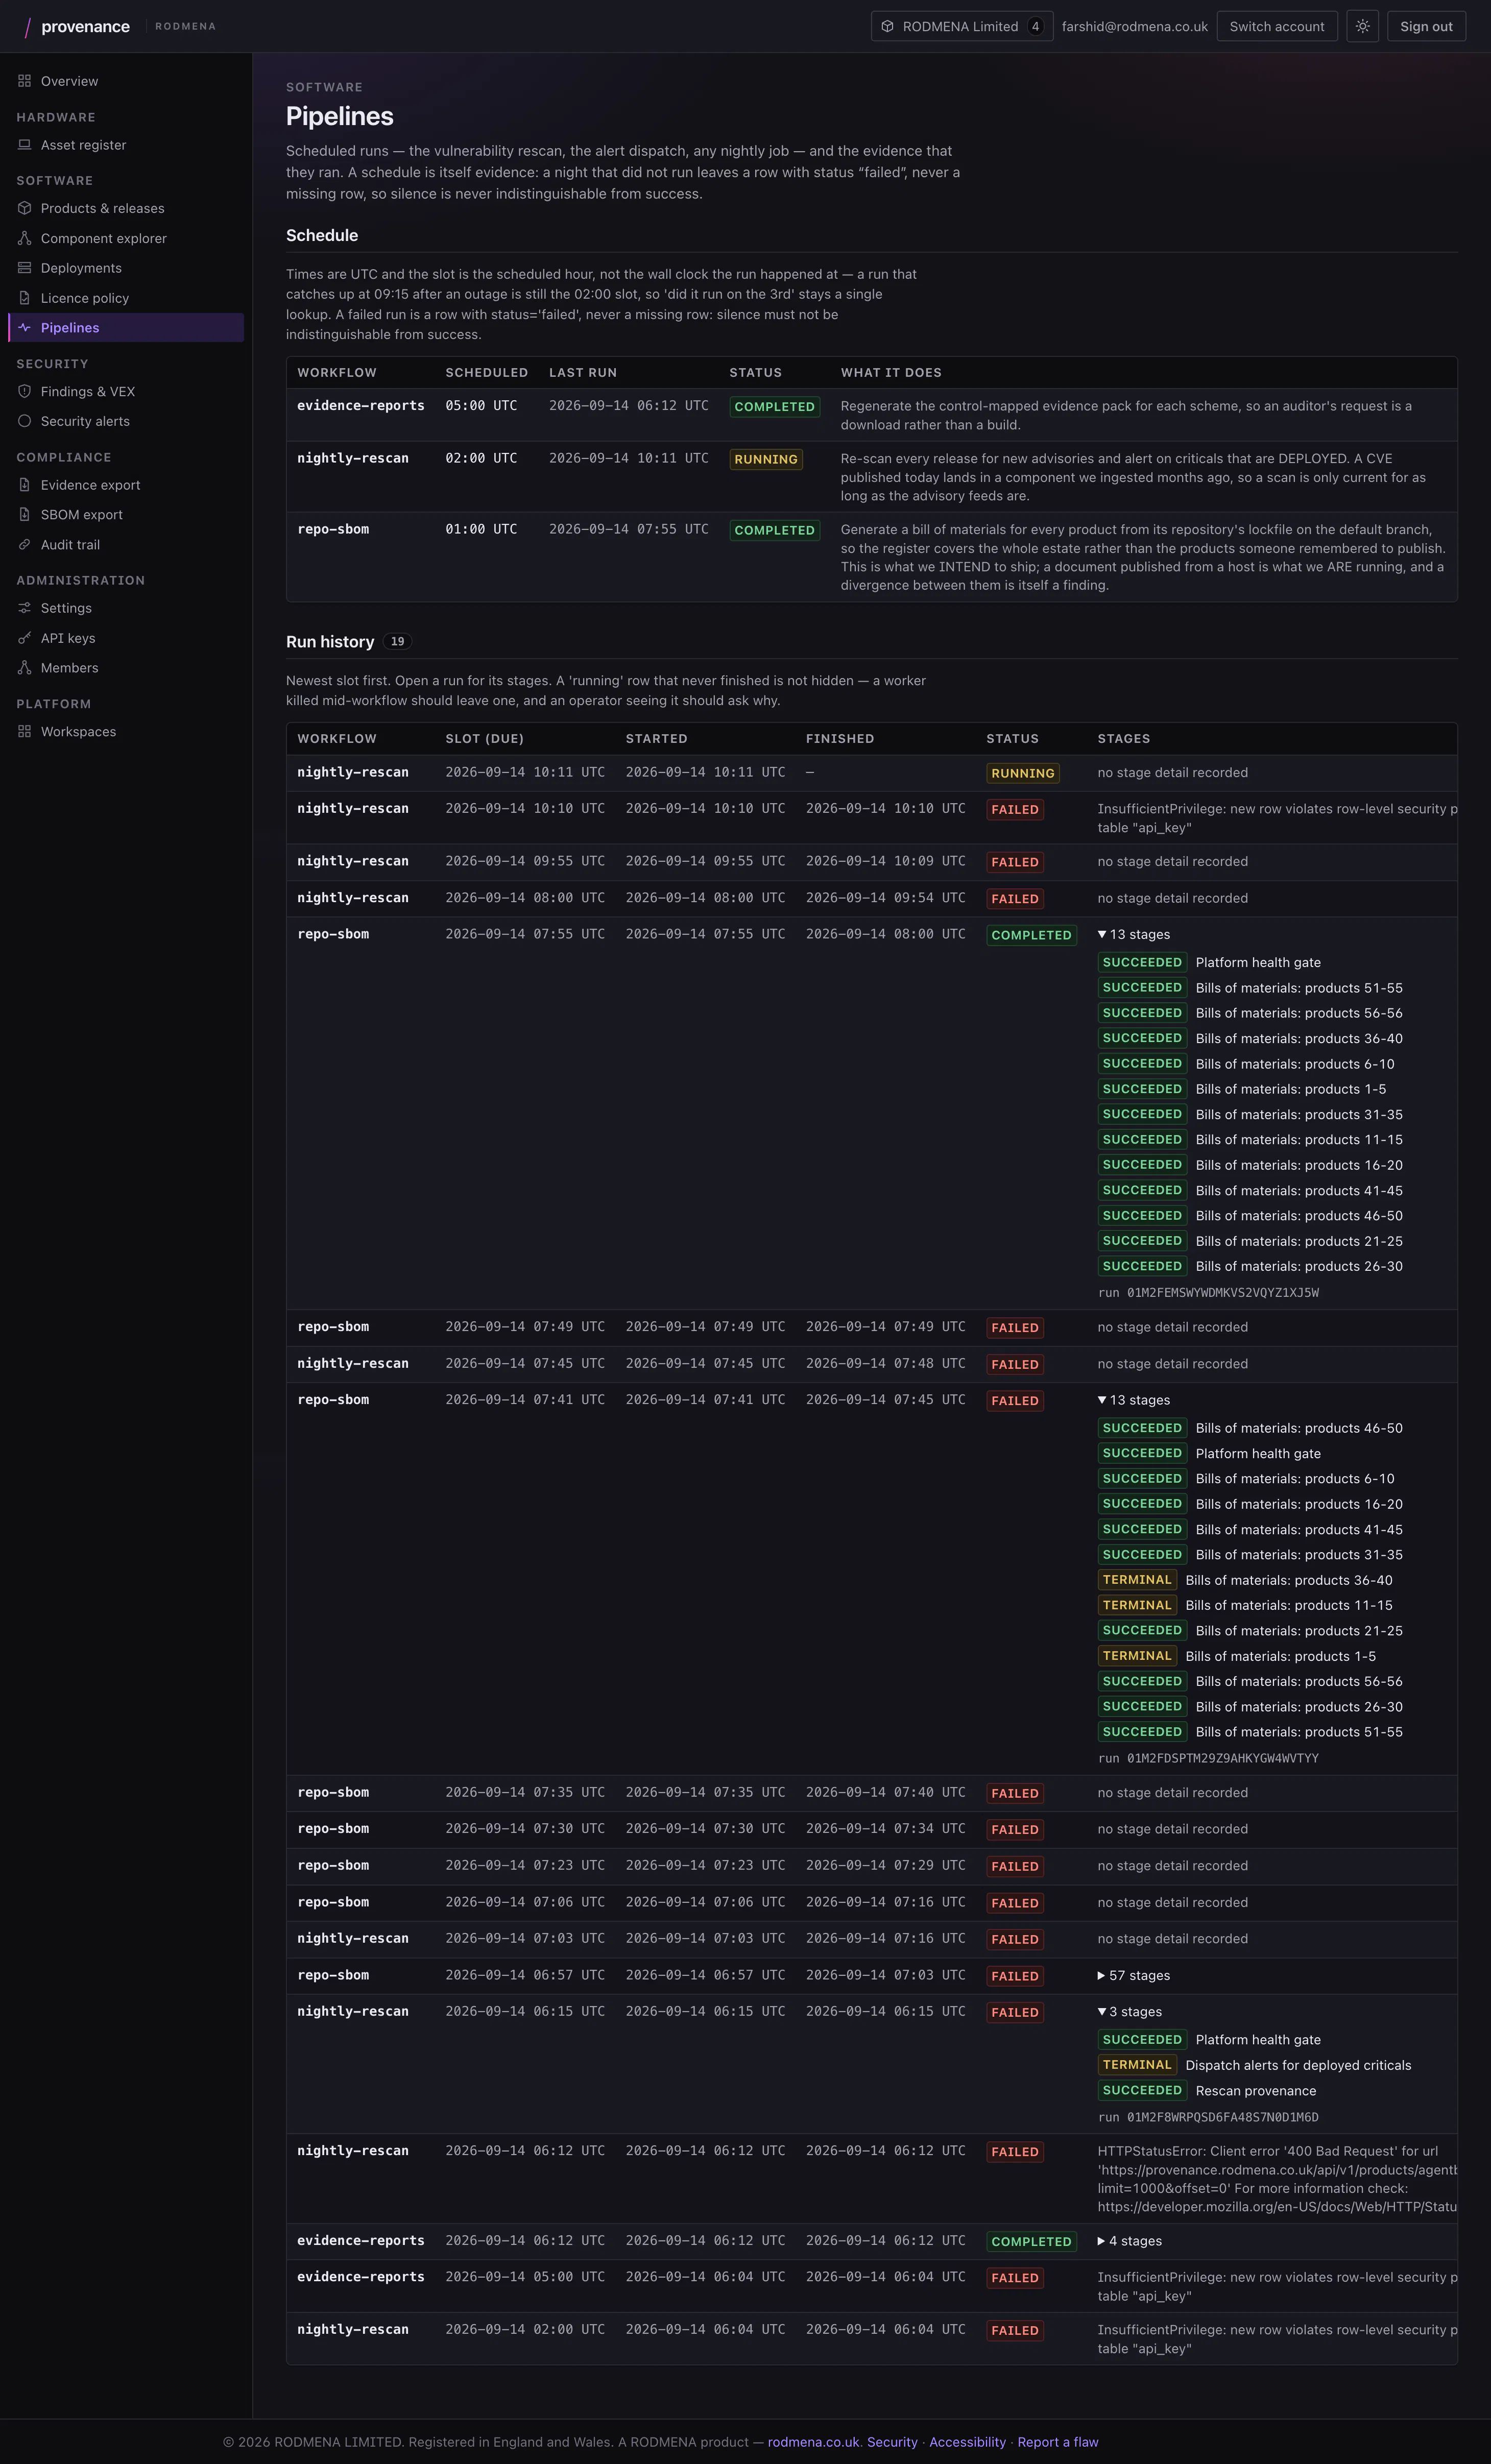Click the nightly-rescan workflow in Schedule table
This screenshot has height=2464, width=1491.
[353, 458]
